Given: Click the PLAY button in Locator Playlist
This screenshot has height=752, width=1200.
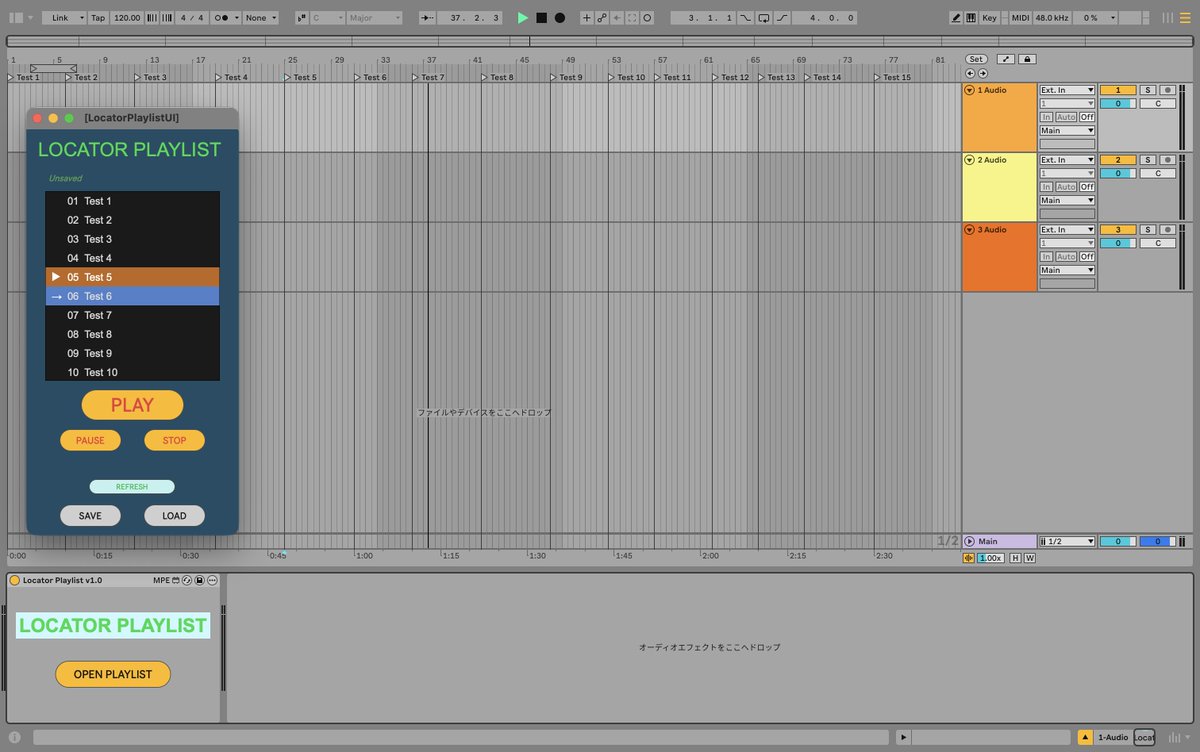Looking at the screenshot, I should coord(132,405).
